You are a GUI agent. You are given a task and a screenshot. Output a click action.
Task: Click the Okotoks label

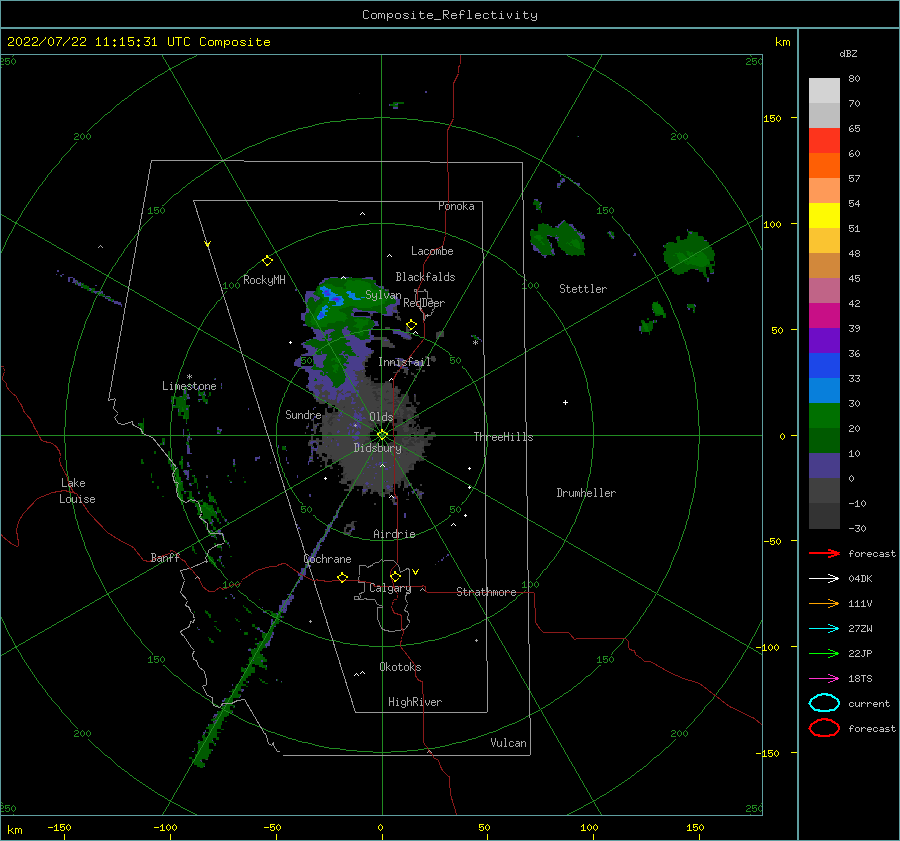pyautogui.click(x=400, y=667)
